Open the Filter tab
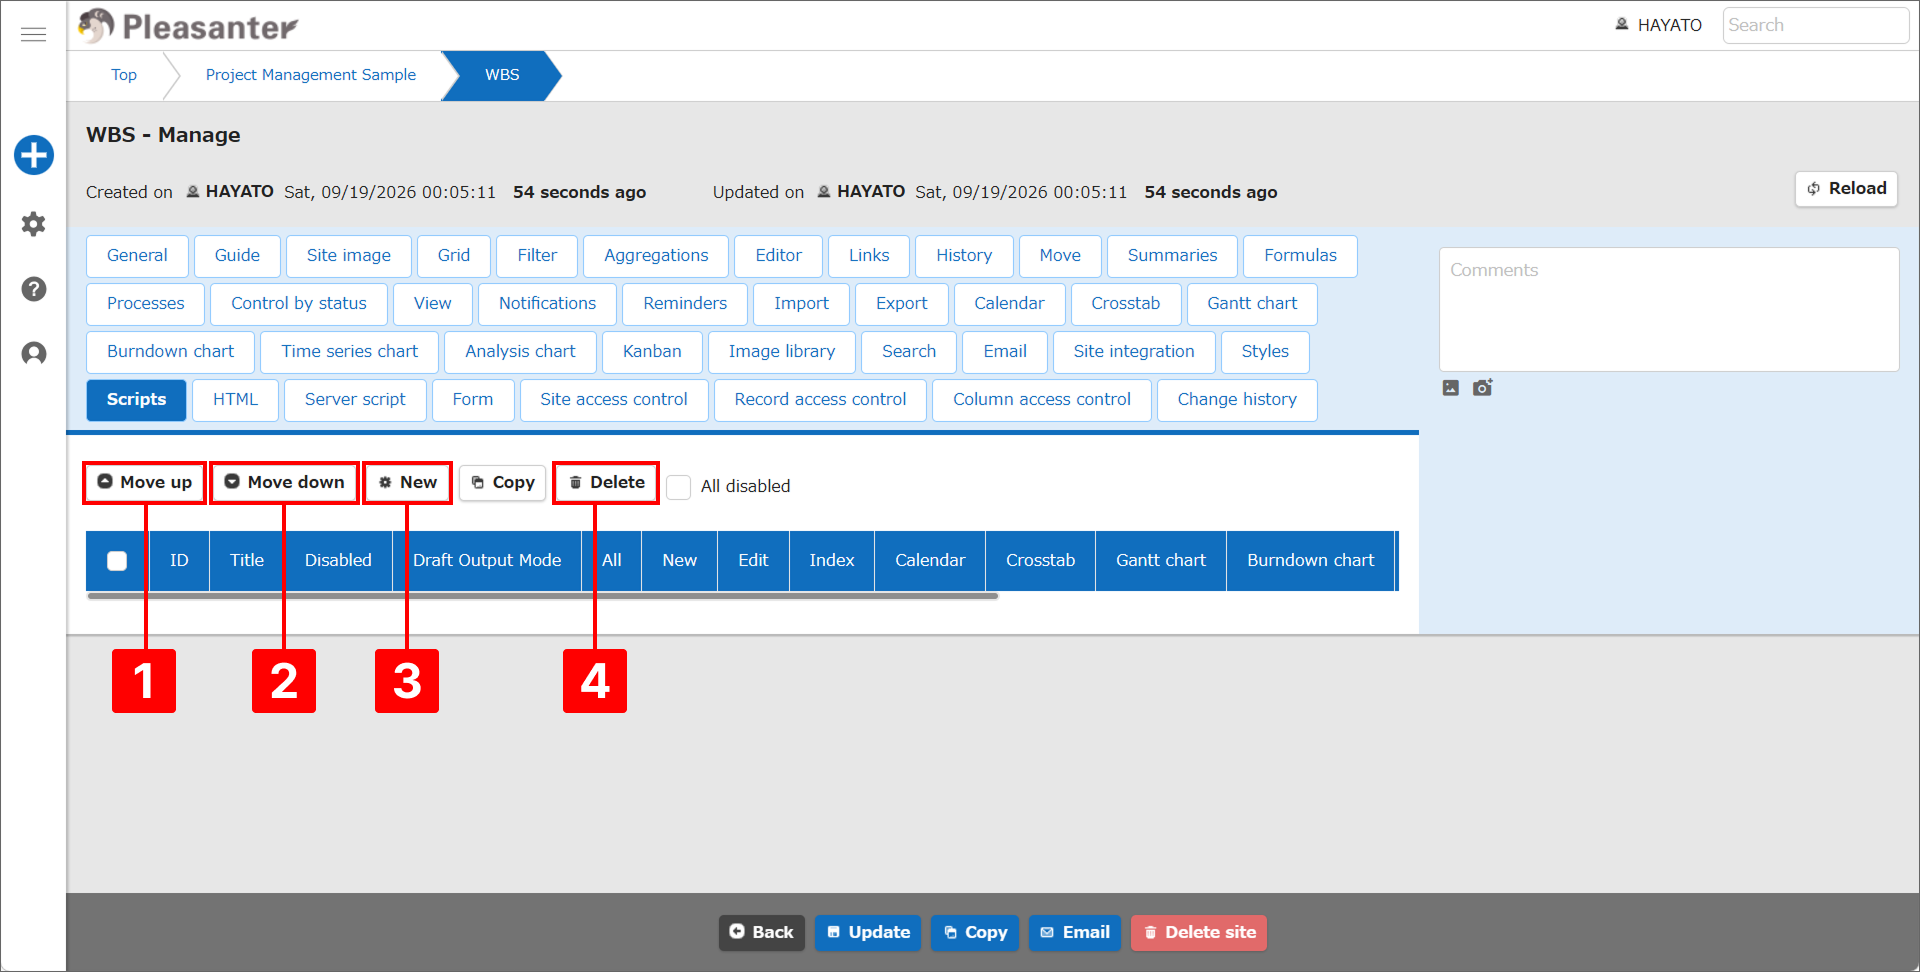1920x972 pixels. pos(537,256)
